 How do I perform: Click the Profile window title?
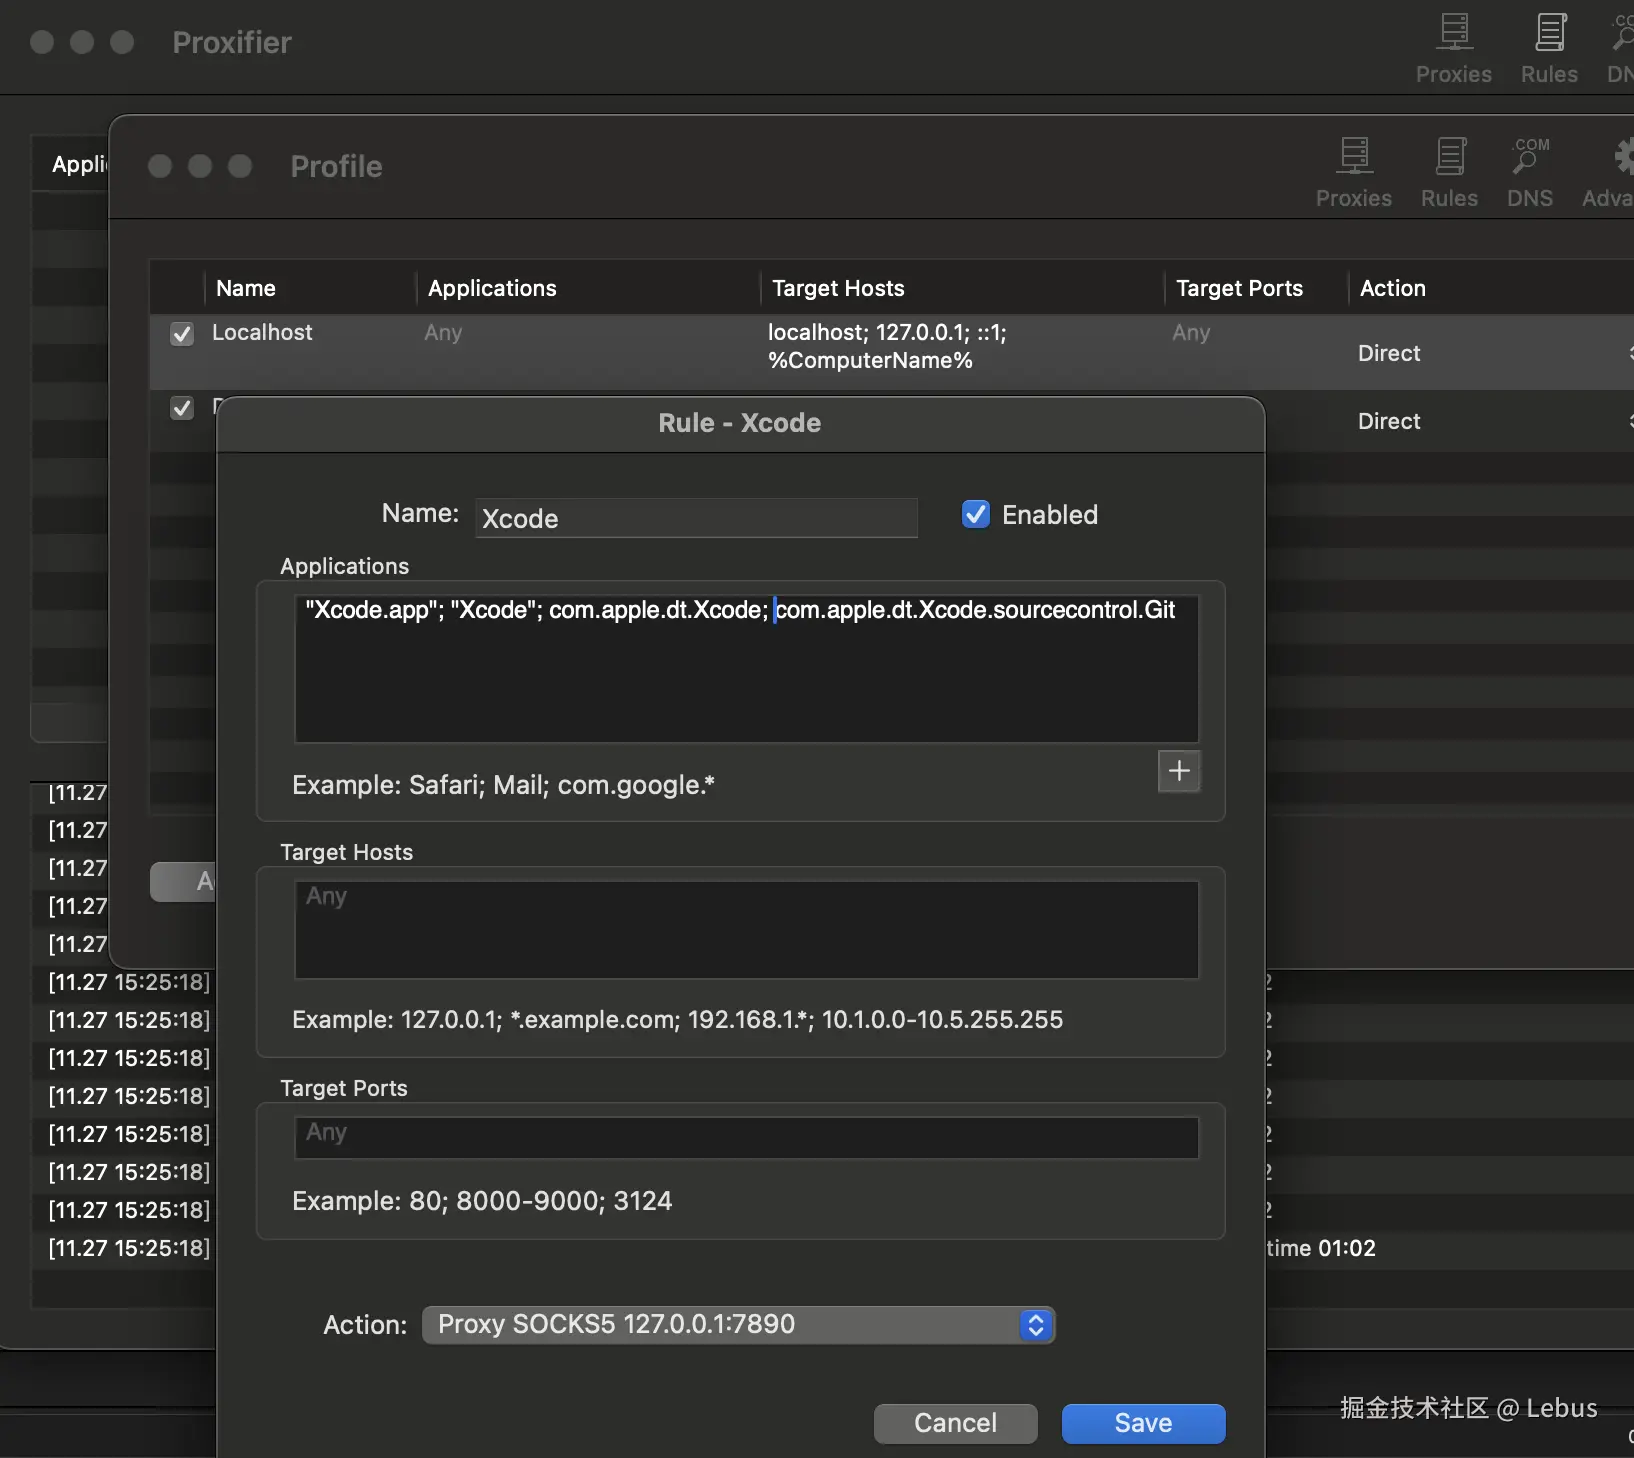[336, 166]
